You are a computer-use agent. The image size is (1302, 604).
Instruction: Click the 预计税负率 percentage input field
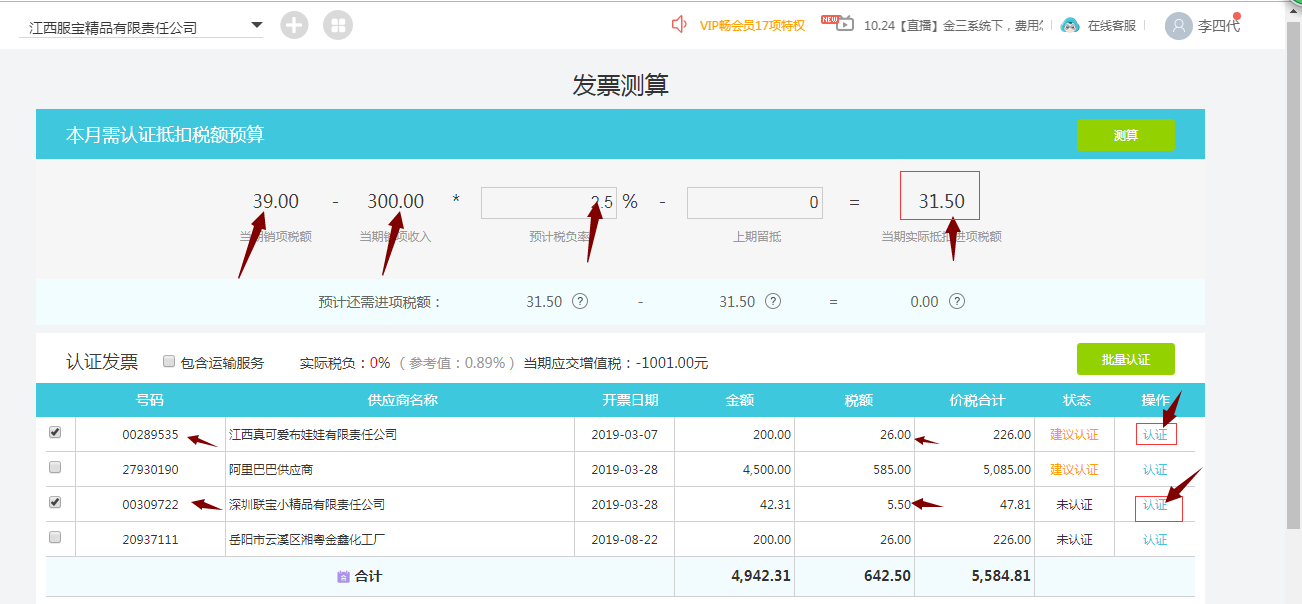(x=548, y=203)
